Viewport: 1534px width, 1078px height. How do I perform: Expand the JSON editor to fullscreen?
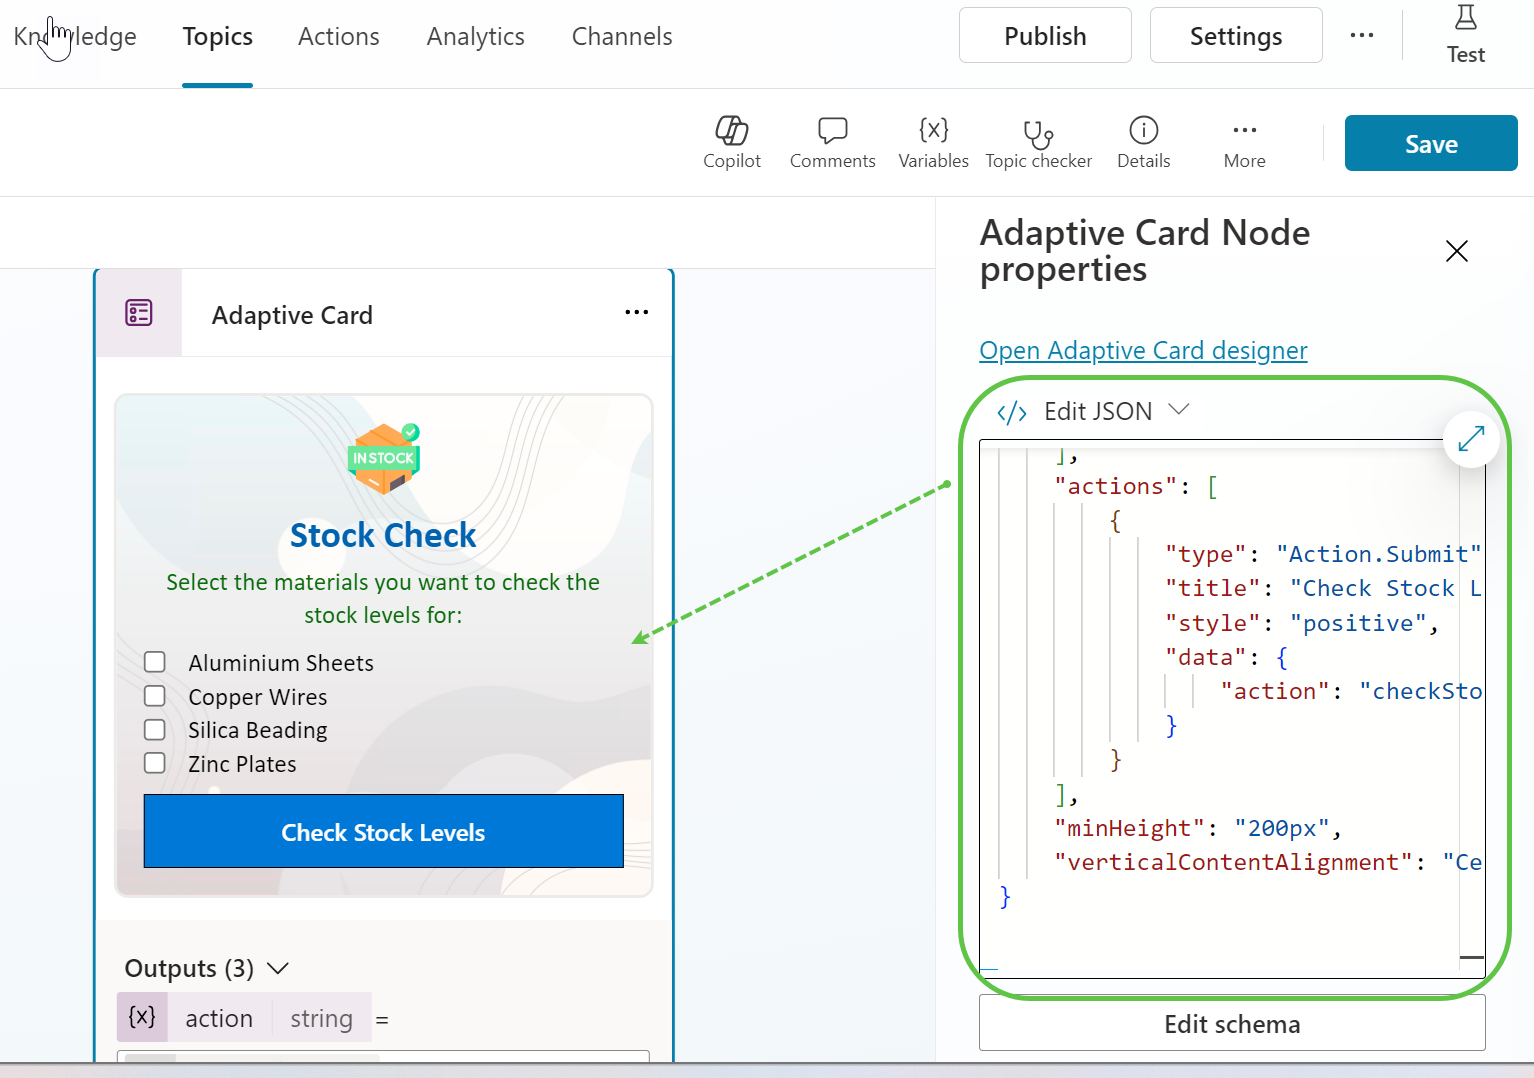tap(1470, 439)
